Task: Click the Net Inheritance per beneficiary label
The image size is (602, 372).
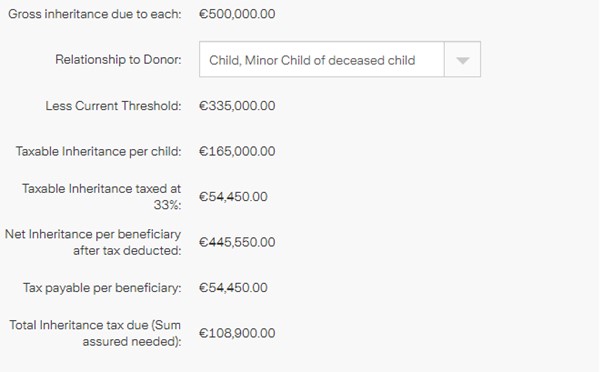Action: (x=93, y=242)
